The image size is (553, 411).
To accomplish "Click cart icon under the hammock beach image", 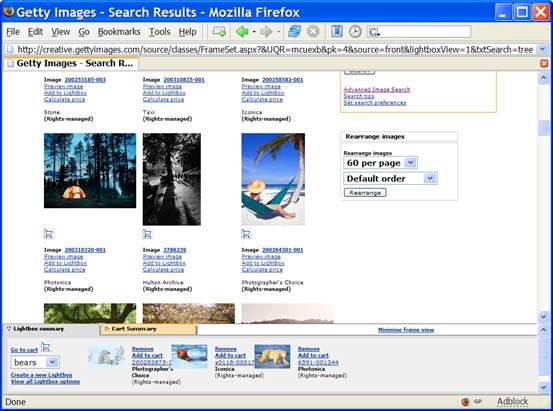I will (x=246, y=234).
